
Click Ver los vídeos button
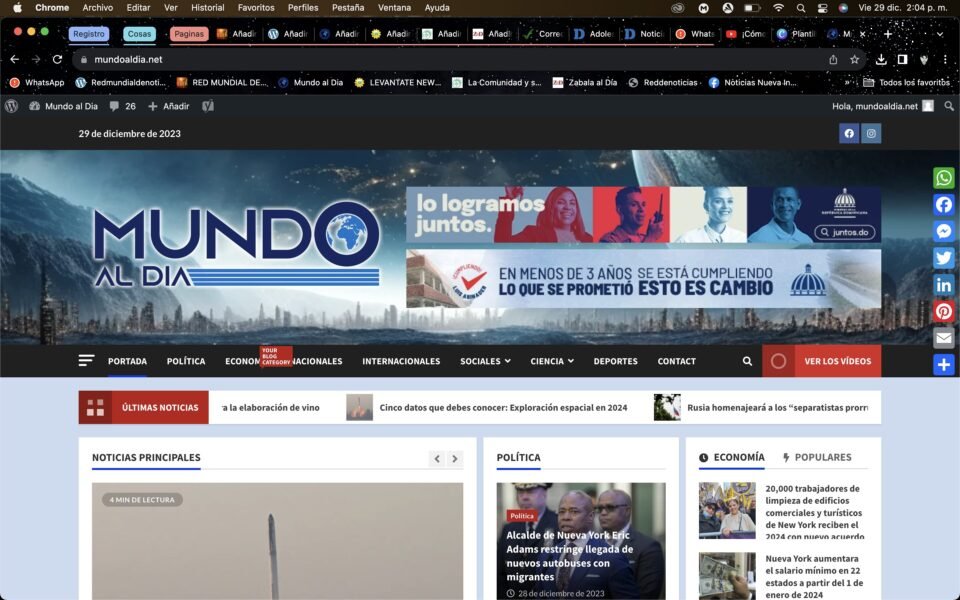click(822, 361)
